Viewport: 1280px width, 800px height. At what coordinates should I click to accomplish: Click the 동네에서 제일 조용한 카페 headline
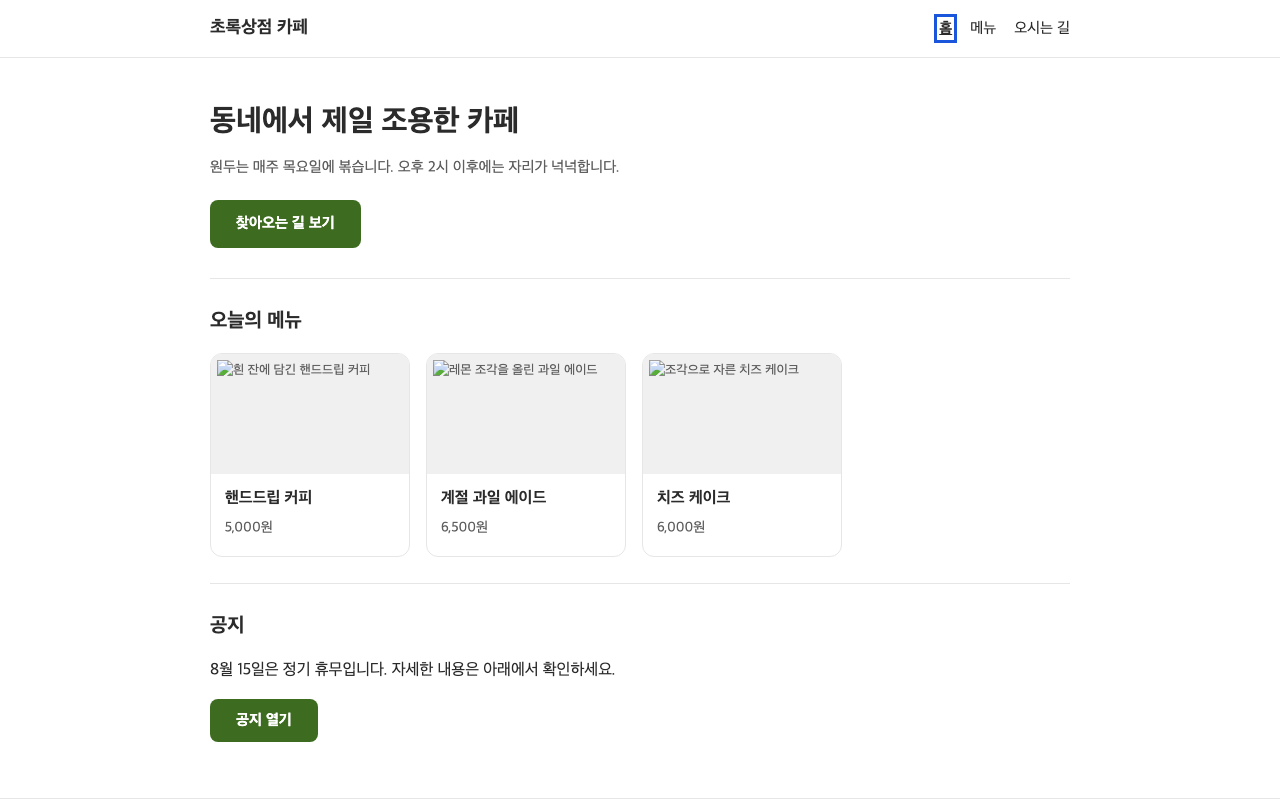click(364, 120)
